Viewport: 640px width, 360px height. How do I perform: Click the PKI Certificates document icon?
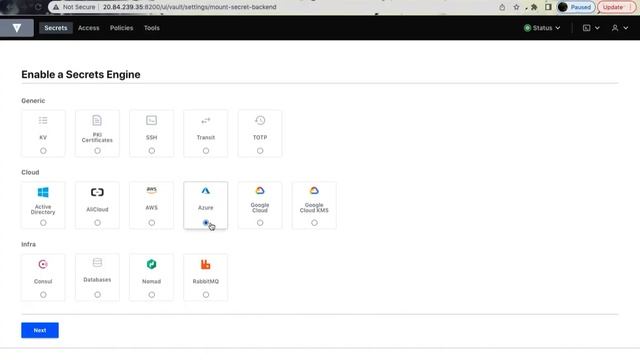click(97, 120)
